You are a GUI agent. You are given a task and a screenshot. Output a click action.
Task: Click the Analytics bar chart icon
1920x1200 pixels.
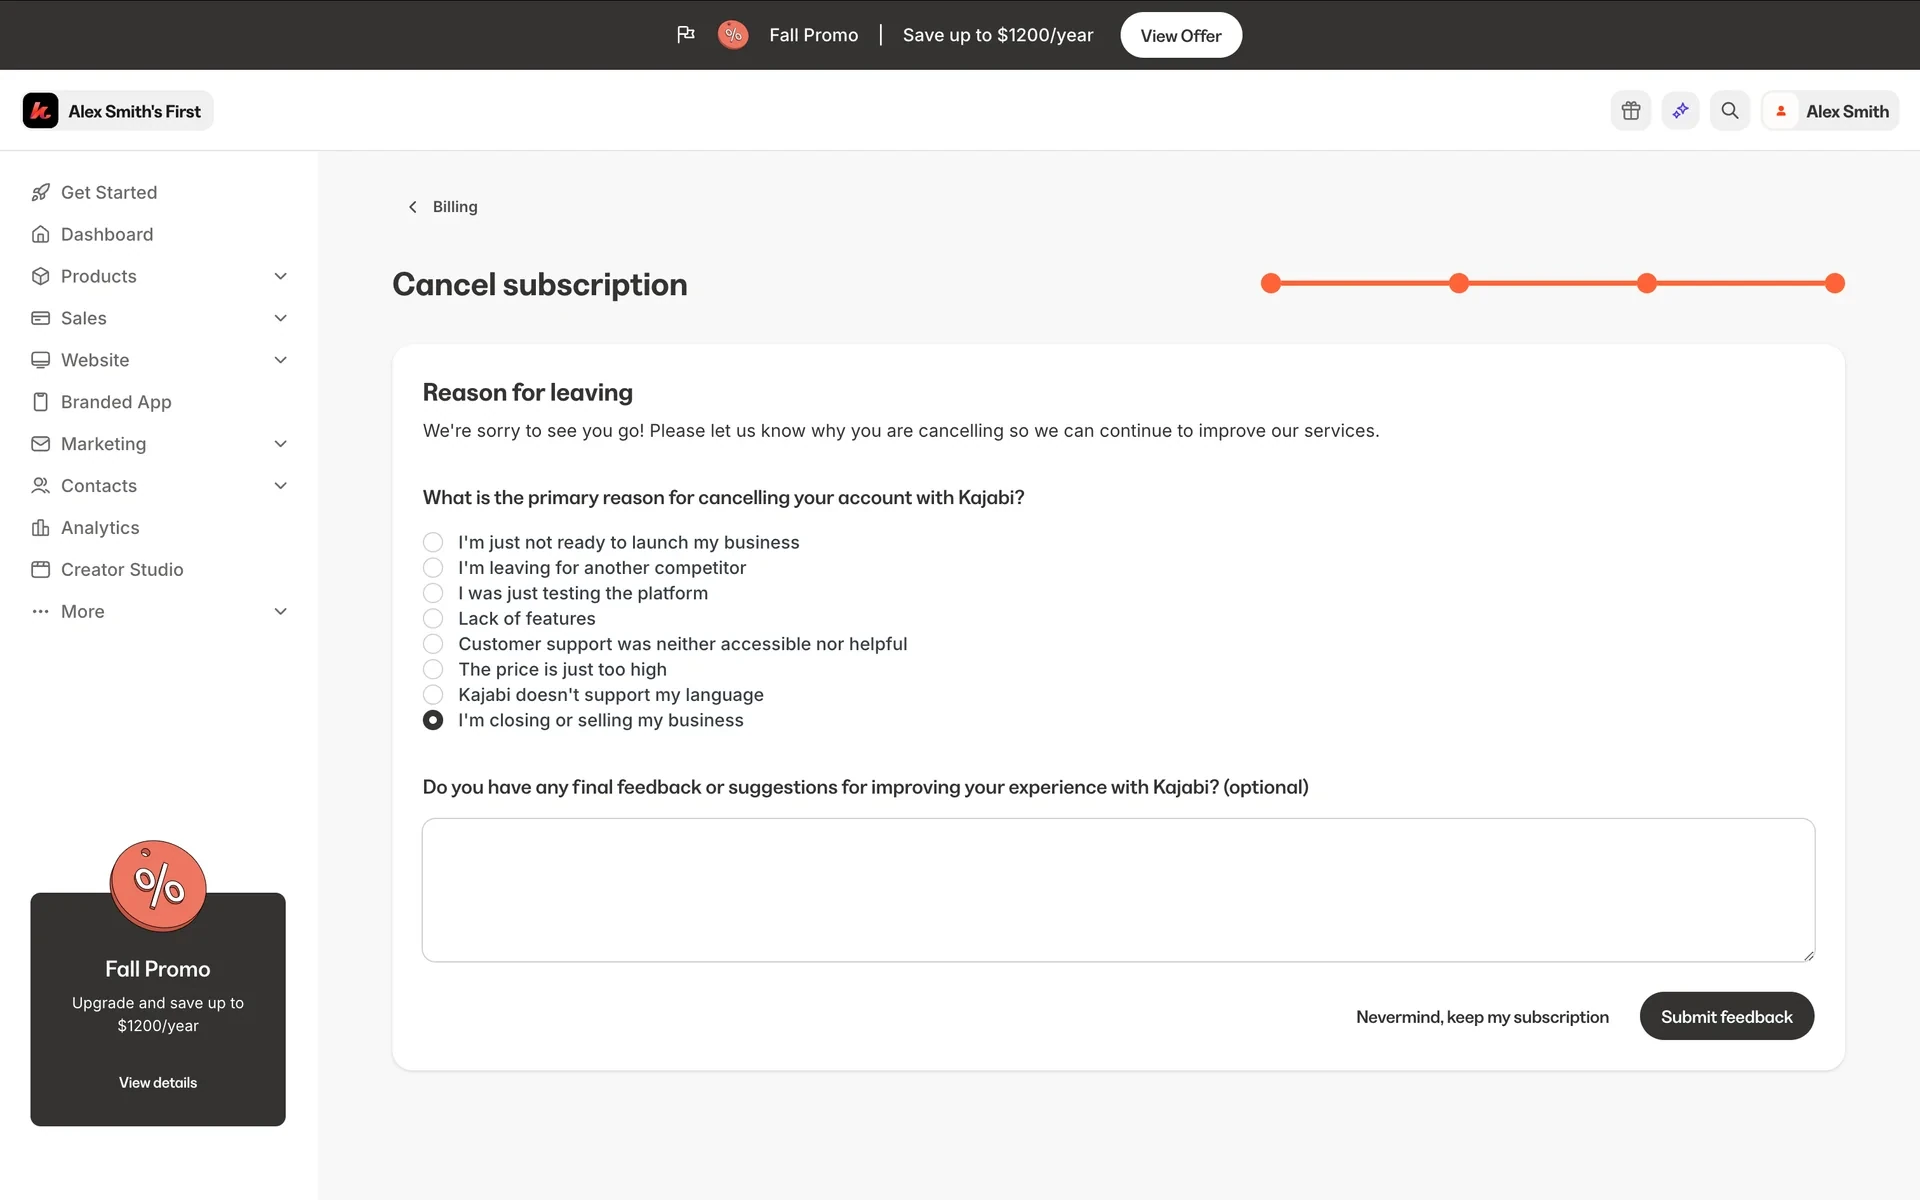[41, 528]
